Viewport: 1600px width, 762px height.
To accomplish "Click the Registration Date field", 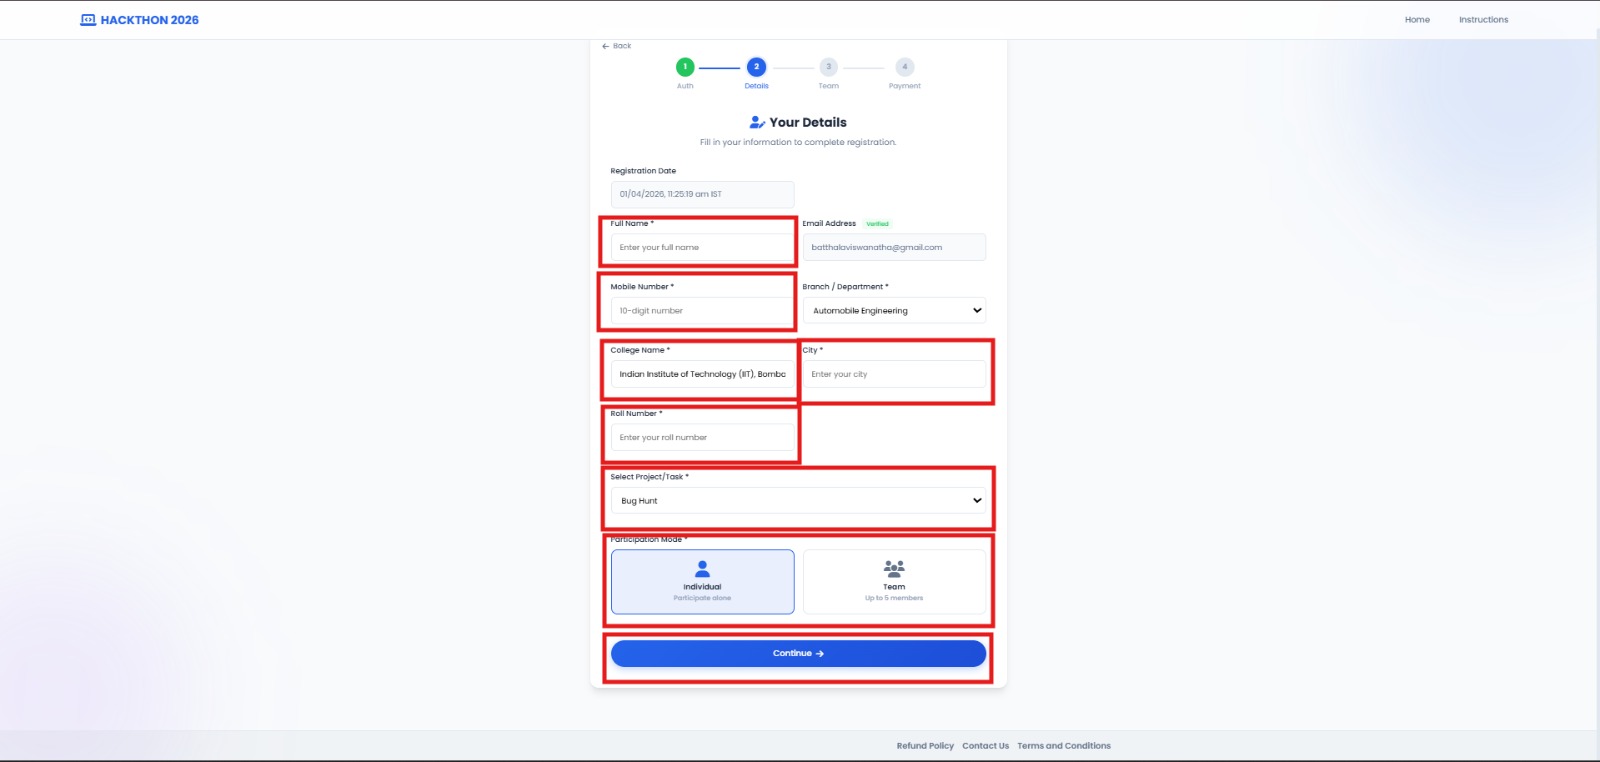I will [x=702, y=194].
